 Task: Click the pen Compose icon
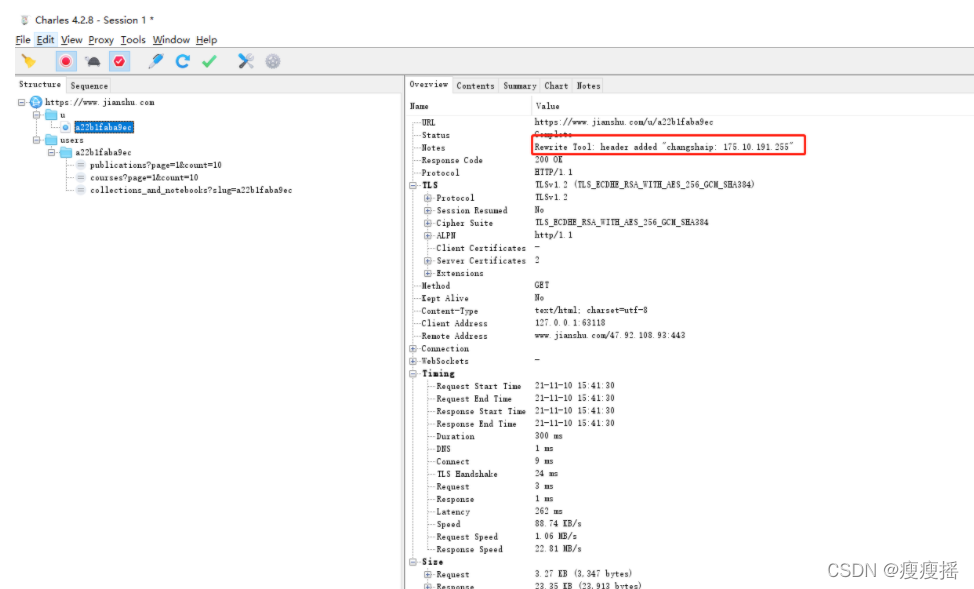point(155,61)
